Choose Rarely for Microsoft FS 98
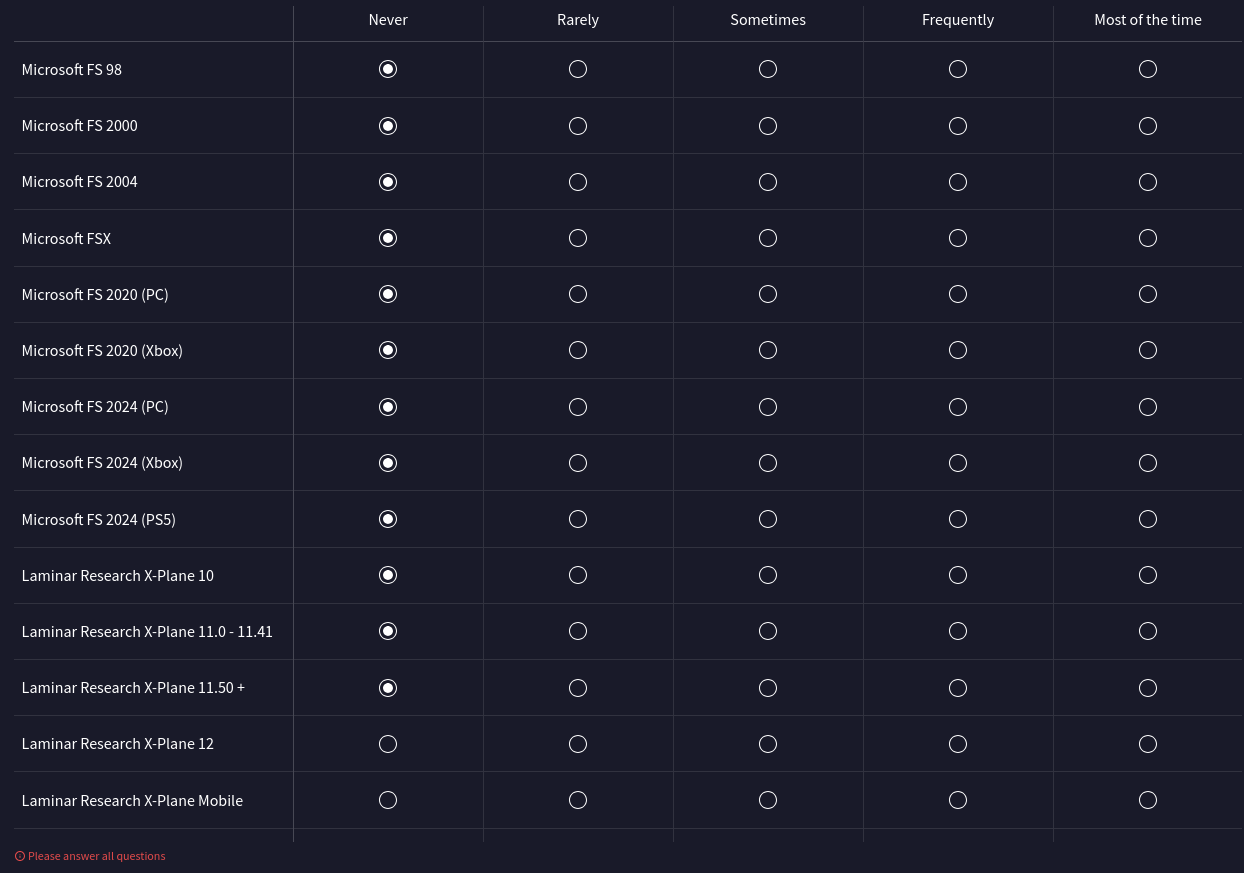This screenshot has width=1244, height=873. coord(578,69)
